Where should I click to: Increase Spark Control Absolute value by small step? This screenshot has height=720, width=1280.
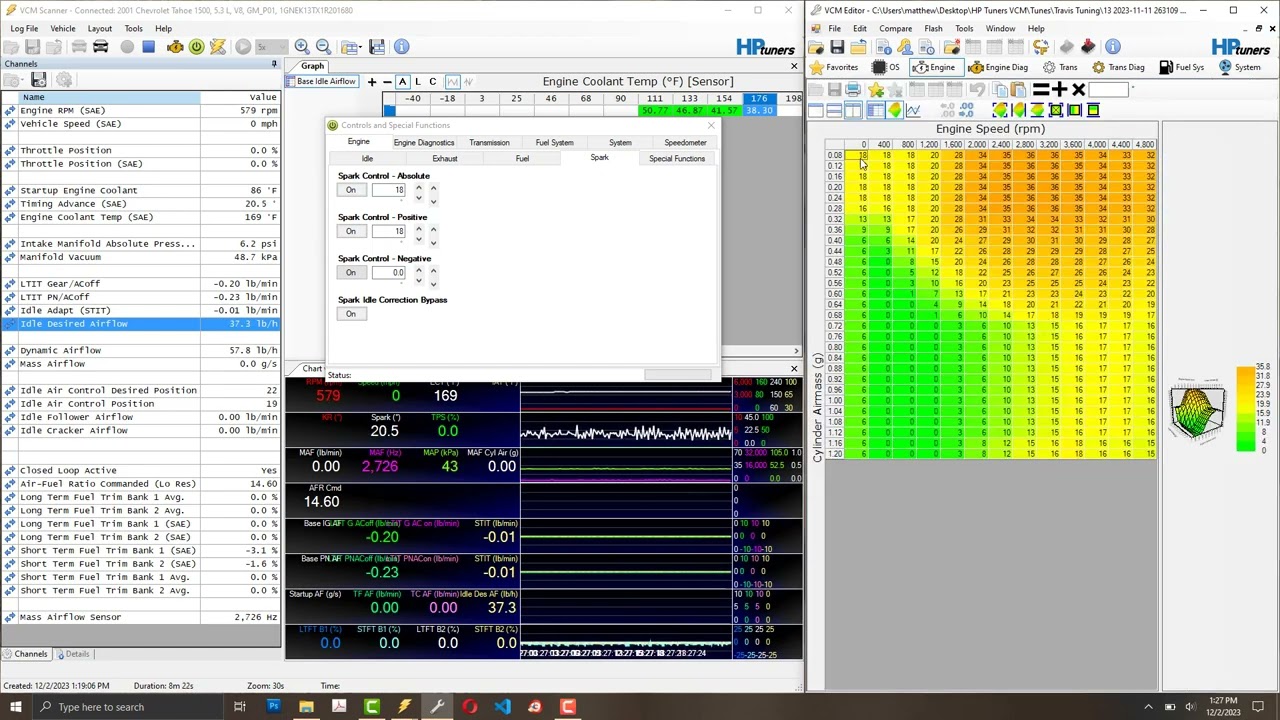click(419, 187)
